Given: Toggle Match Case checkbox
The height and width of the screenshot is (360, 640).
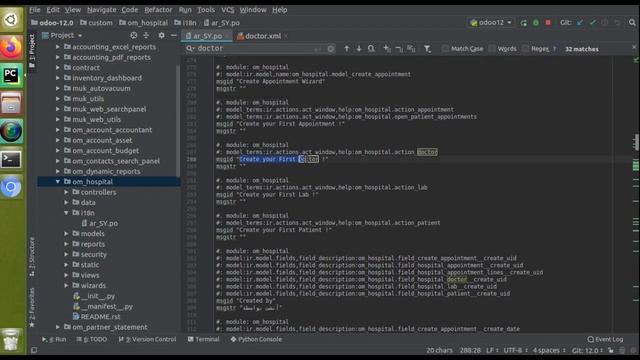Looking at the screenshot, I should pyautogui.click(x=445, y=49).
